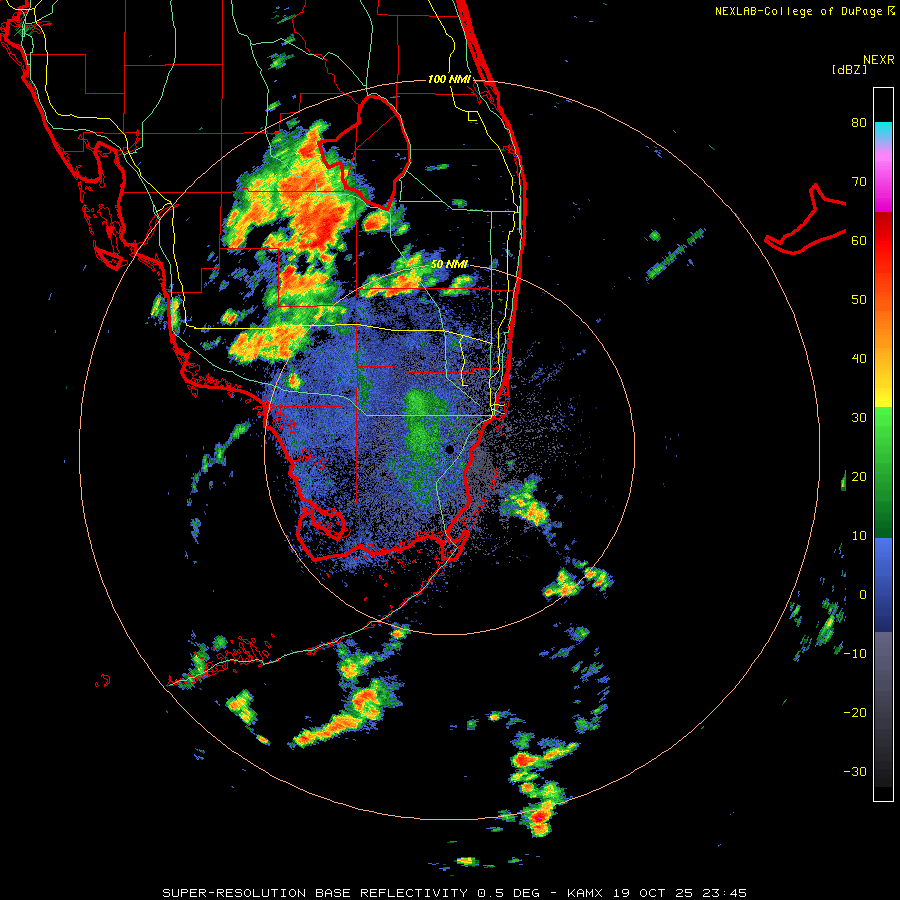Click the 40 value on dBZ scale
This screenshot has width=900, height=900.
859,359
